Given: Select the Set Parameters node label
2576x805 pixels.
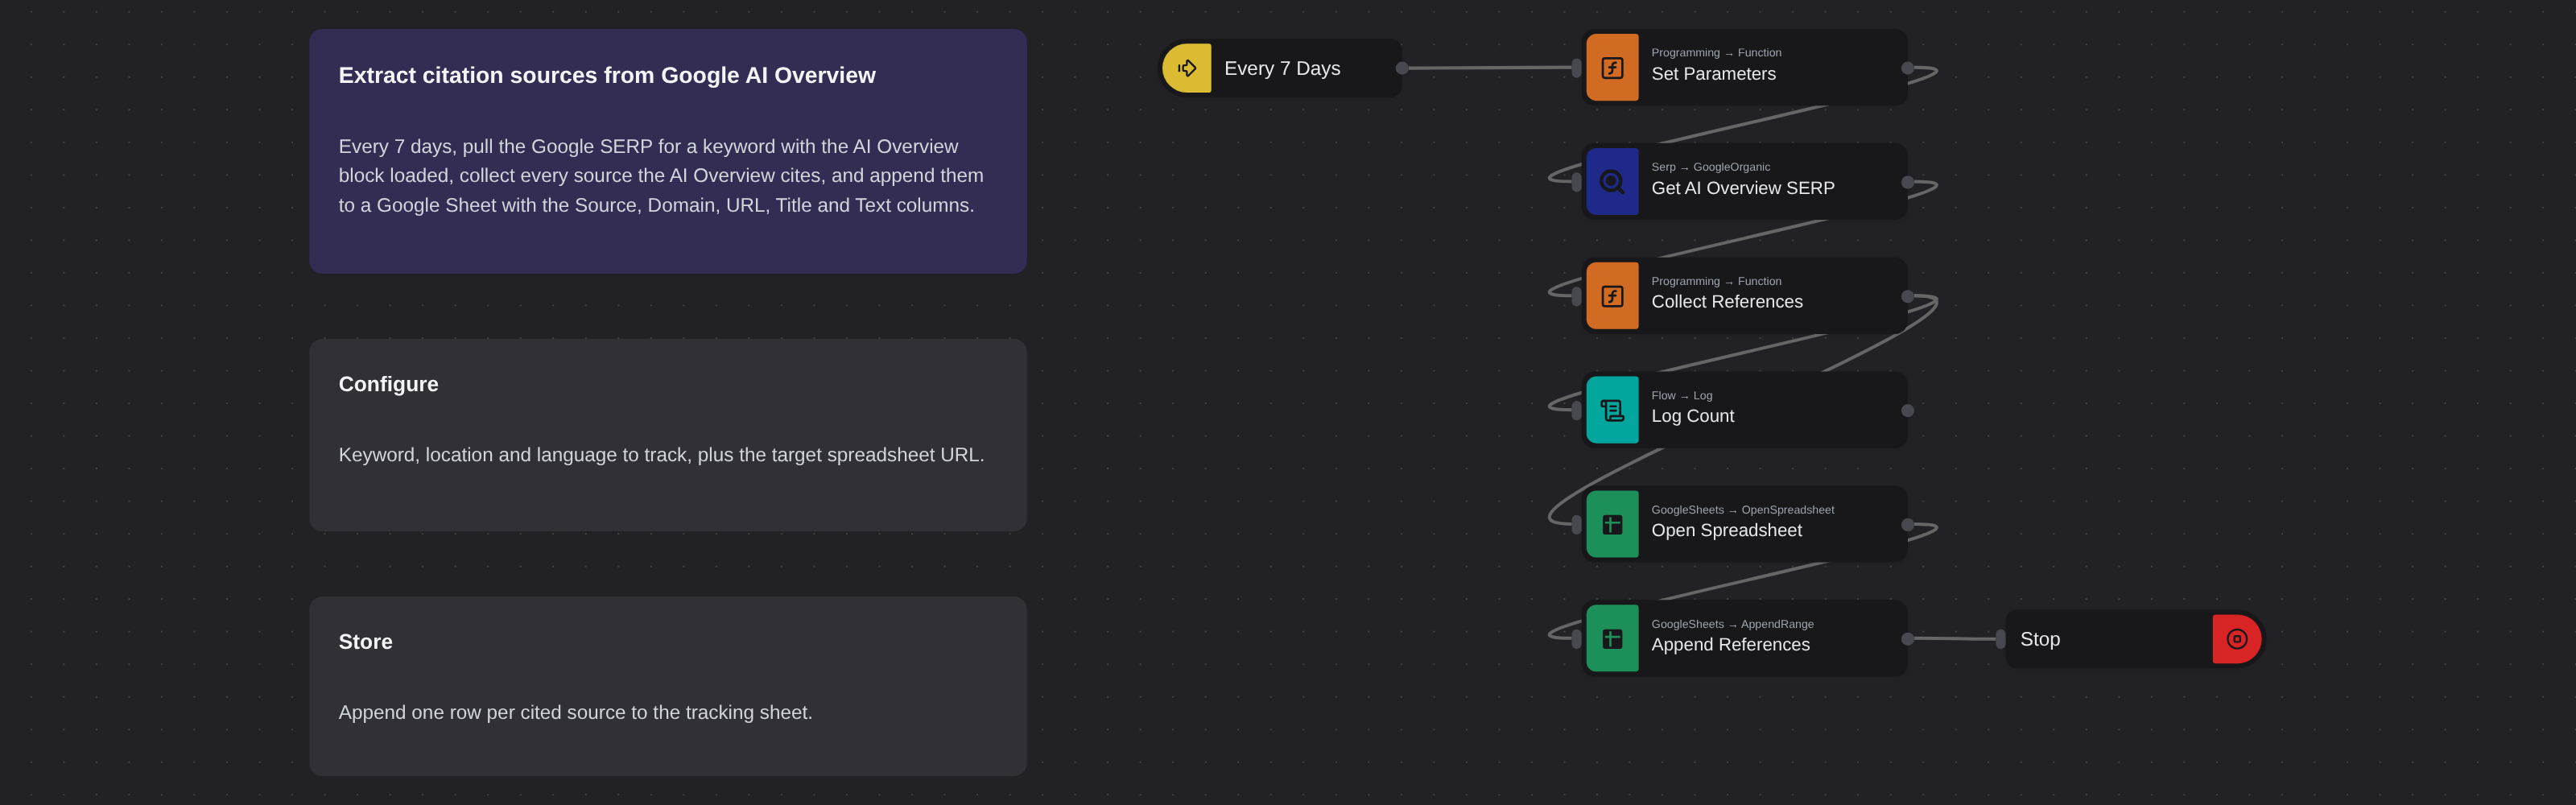Looking at the screenshot, I should tap(1713, 74).
